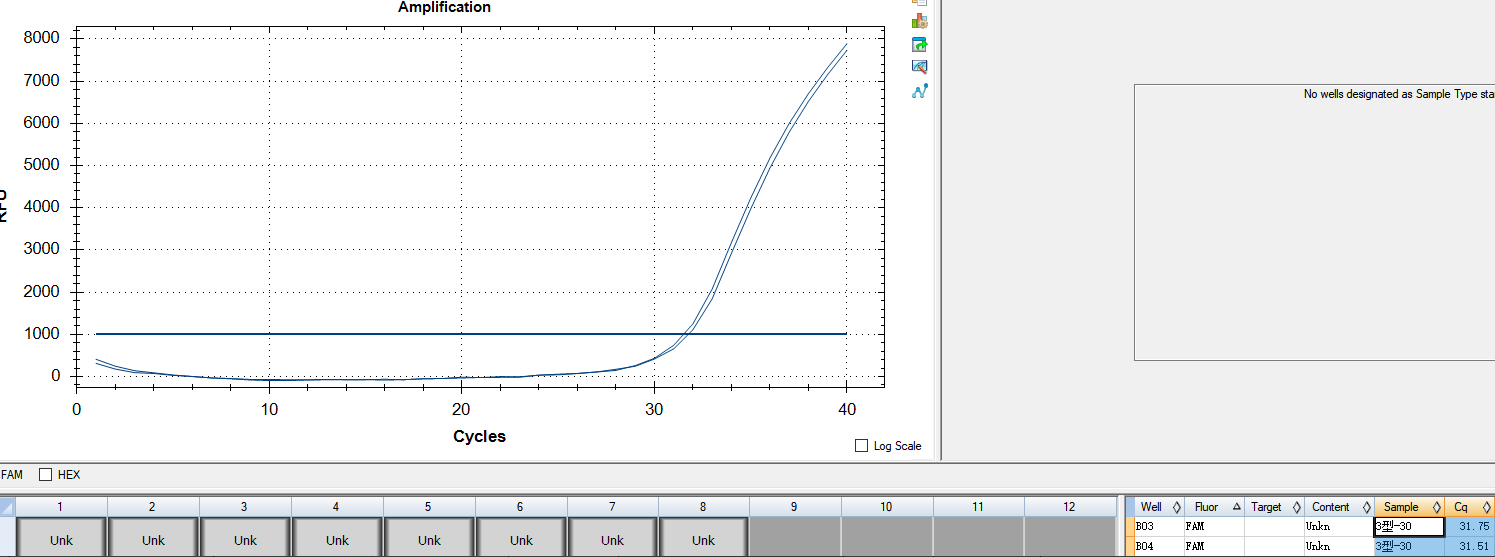This screenshot has width=1495, height=557.
Task: Click FAM fluor cell in B03 row
Action: click(1214, 526)
